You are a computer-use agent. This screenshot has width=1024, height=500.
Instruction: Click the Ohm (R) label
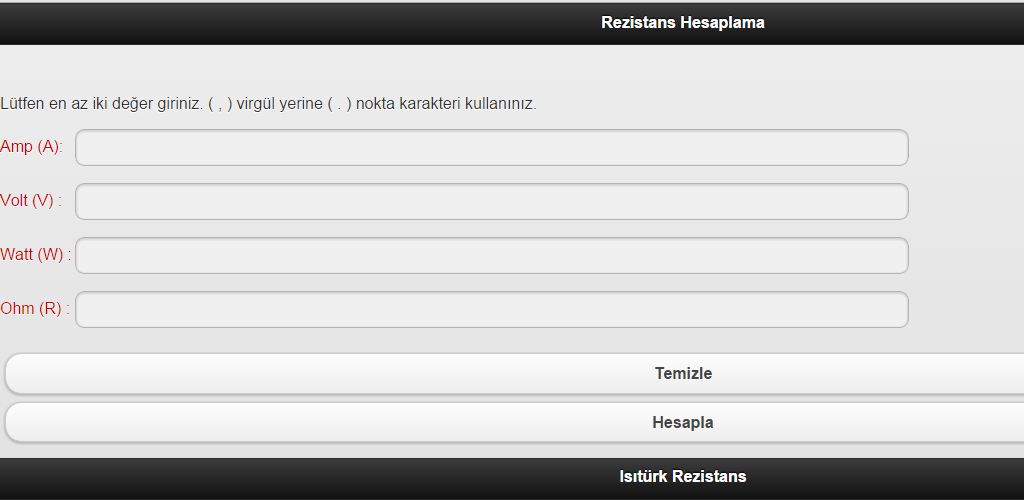tap(34, 309)
